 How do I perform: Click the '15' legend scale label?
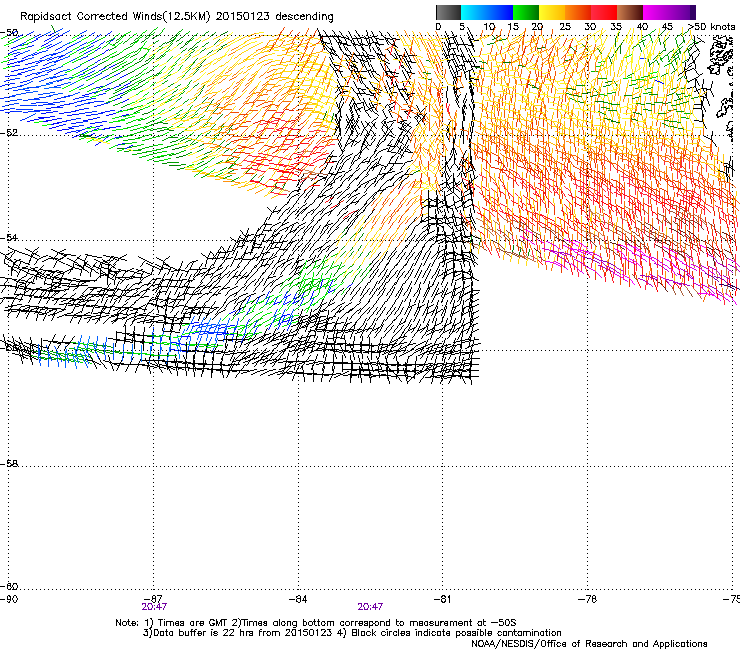(x=513, y=27)
